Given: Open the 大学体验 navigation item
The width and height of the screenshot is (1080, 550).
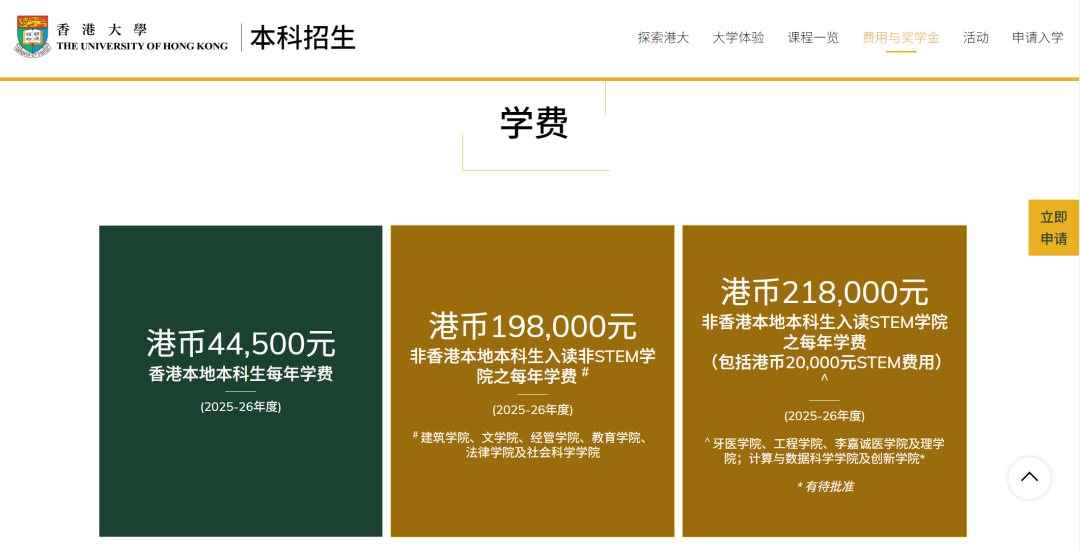Looking at the screenshot, I should click(738, 38).
